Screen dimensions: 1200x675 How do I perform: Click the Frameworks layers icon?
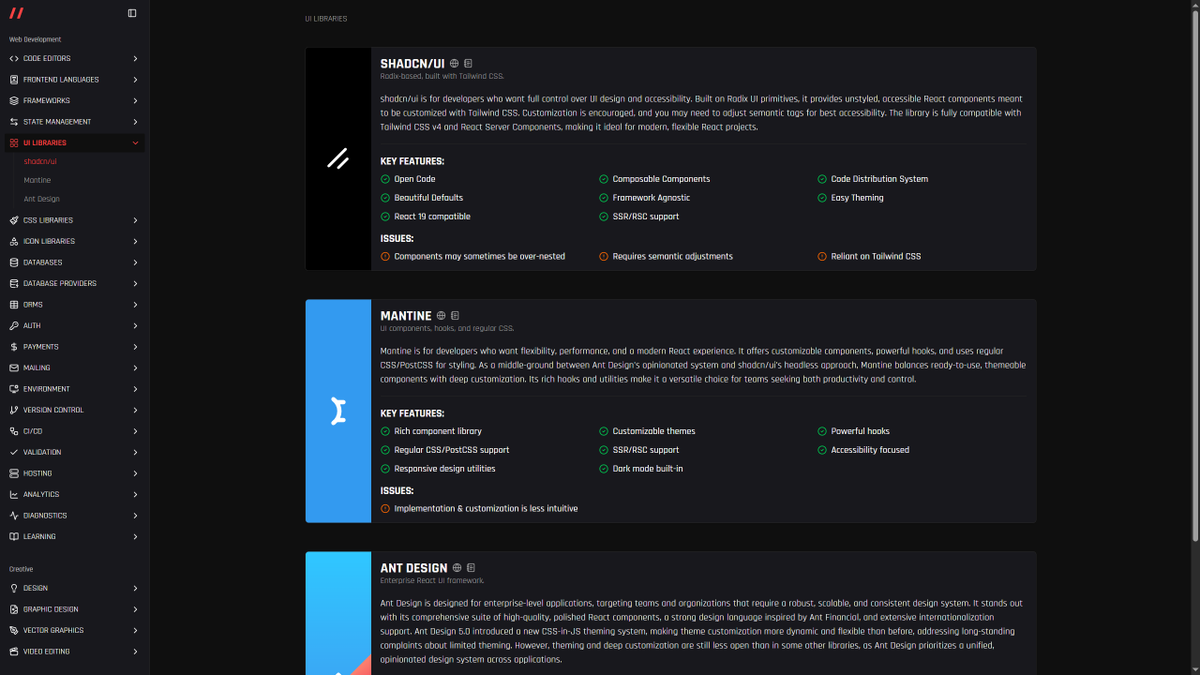(x=14, y=101)
